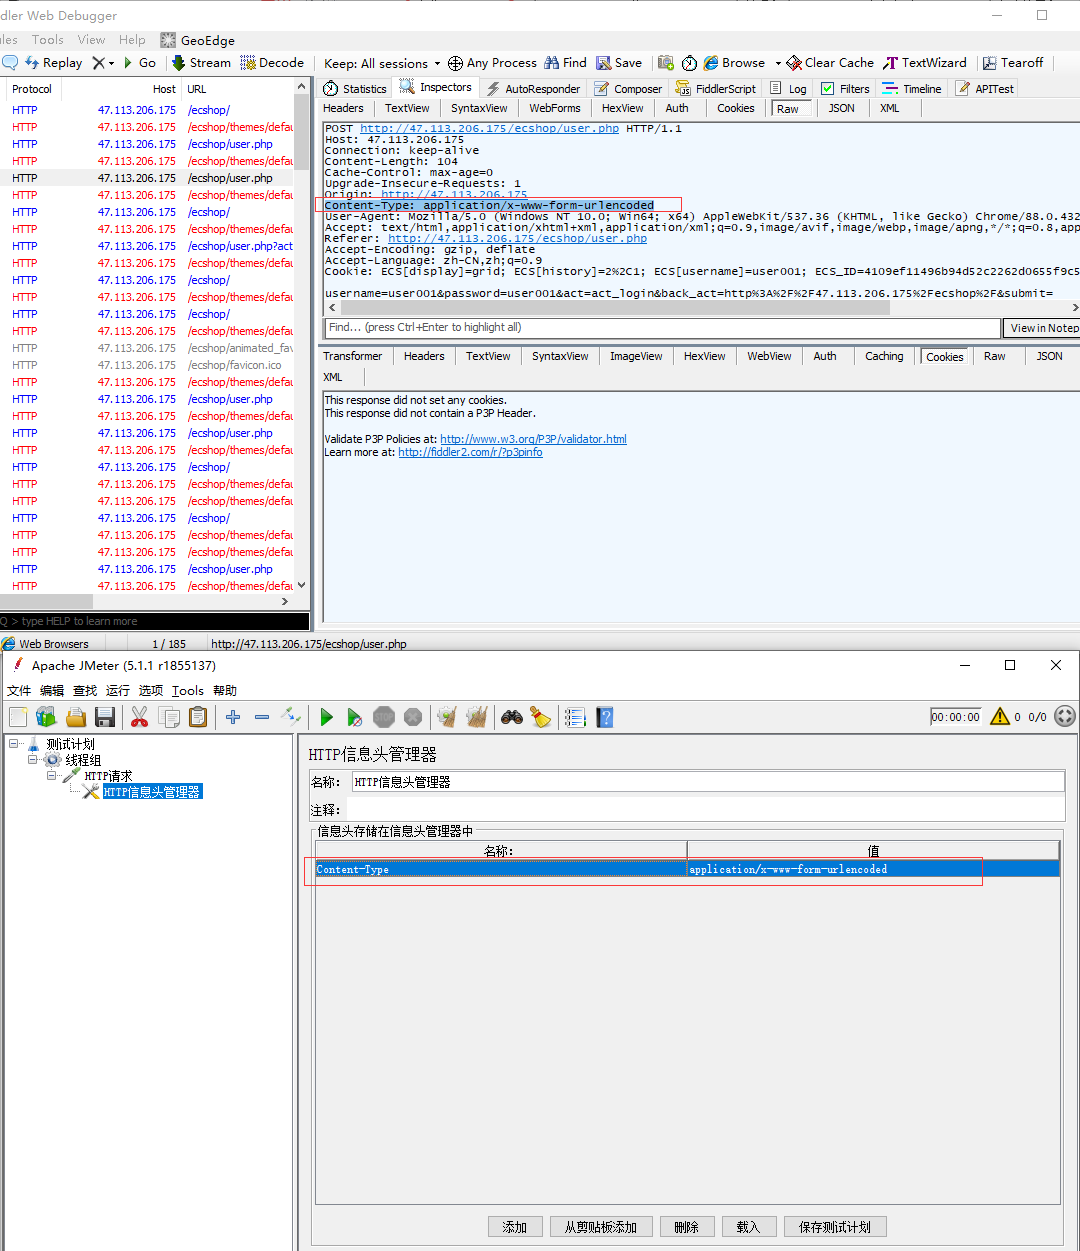1080x1251 pixels.
Task: Collapse 测试计划 tree node in JMeter
Action: [16, 744]
